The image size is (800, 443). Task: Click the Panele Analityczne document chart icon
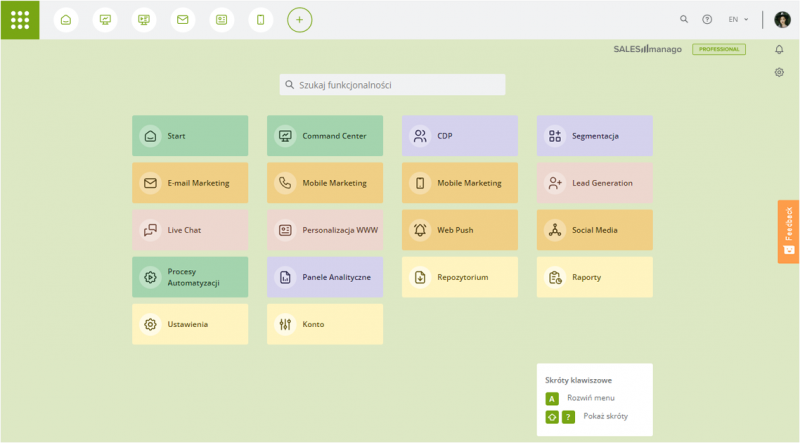(285, 277)
